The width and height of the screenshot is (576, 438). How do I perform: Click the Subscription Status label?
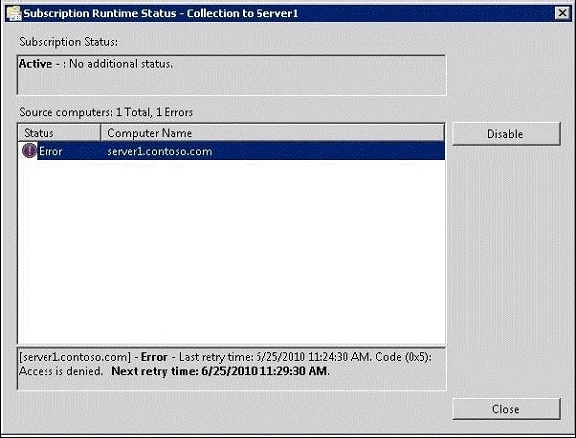pos(69,42)
